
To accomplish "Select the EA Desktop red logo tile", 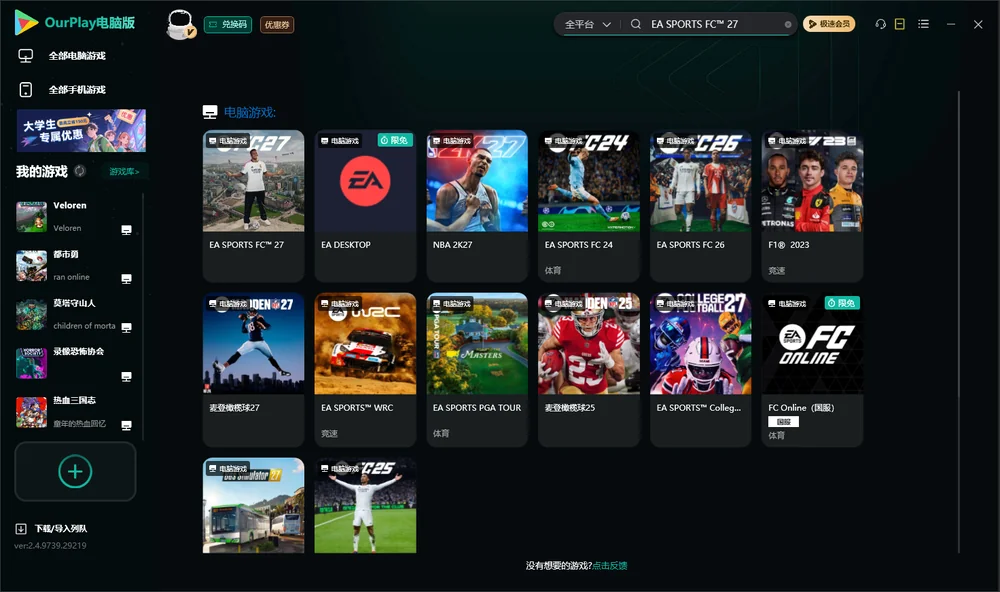I will (x=365, y=181).
